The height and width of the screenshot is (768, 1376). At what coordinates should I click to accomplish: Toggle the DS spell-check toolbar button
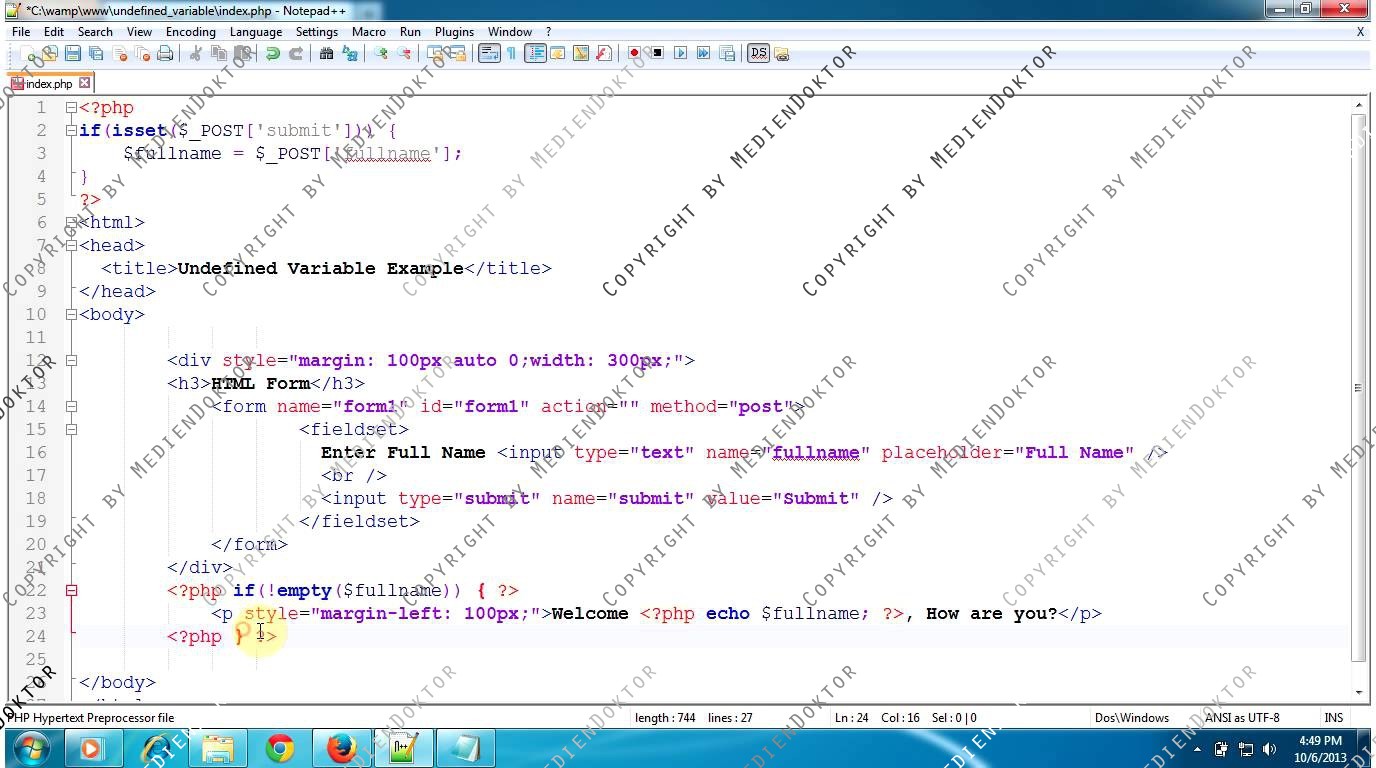[758, 54]
